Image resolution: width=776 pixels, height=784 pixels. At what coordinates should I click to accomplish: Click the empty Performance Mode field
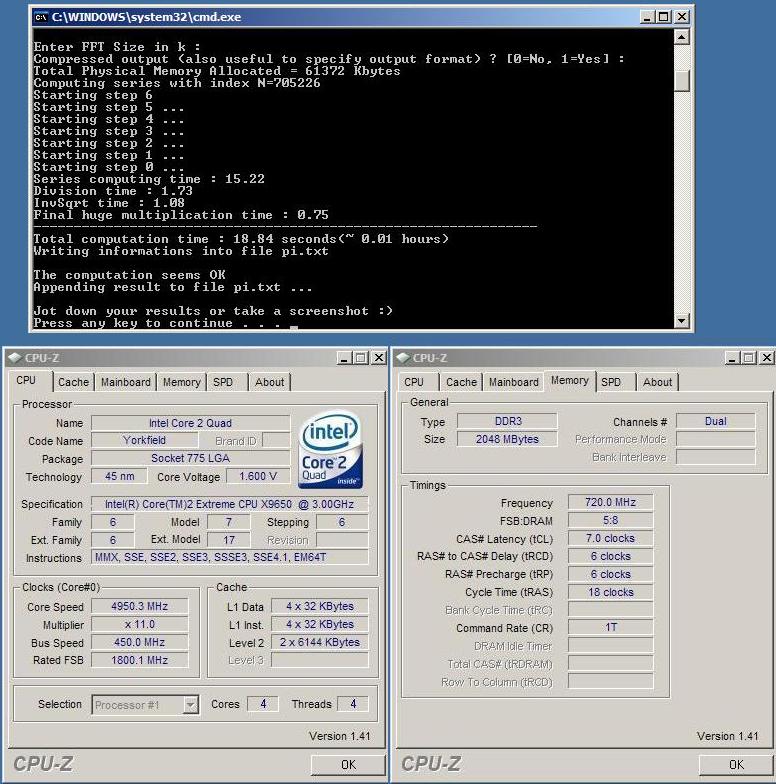pos(716,439)
